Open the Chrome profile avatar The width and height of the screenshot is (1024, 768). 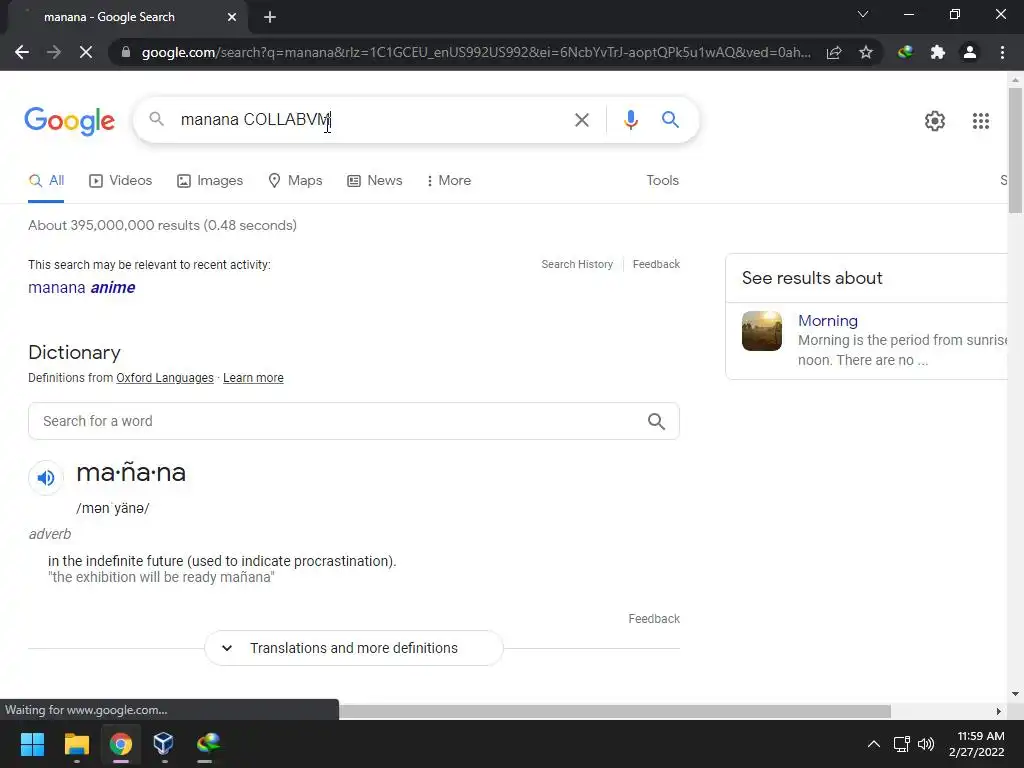pos(970,52)
